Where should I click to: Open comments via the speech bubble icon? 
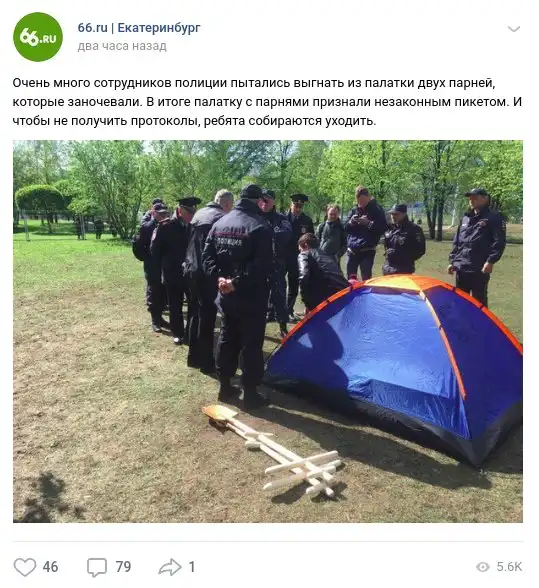pyautogui.click(x=97, y=567)
